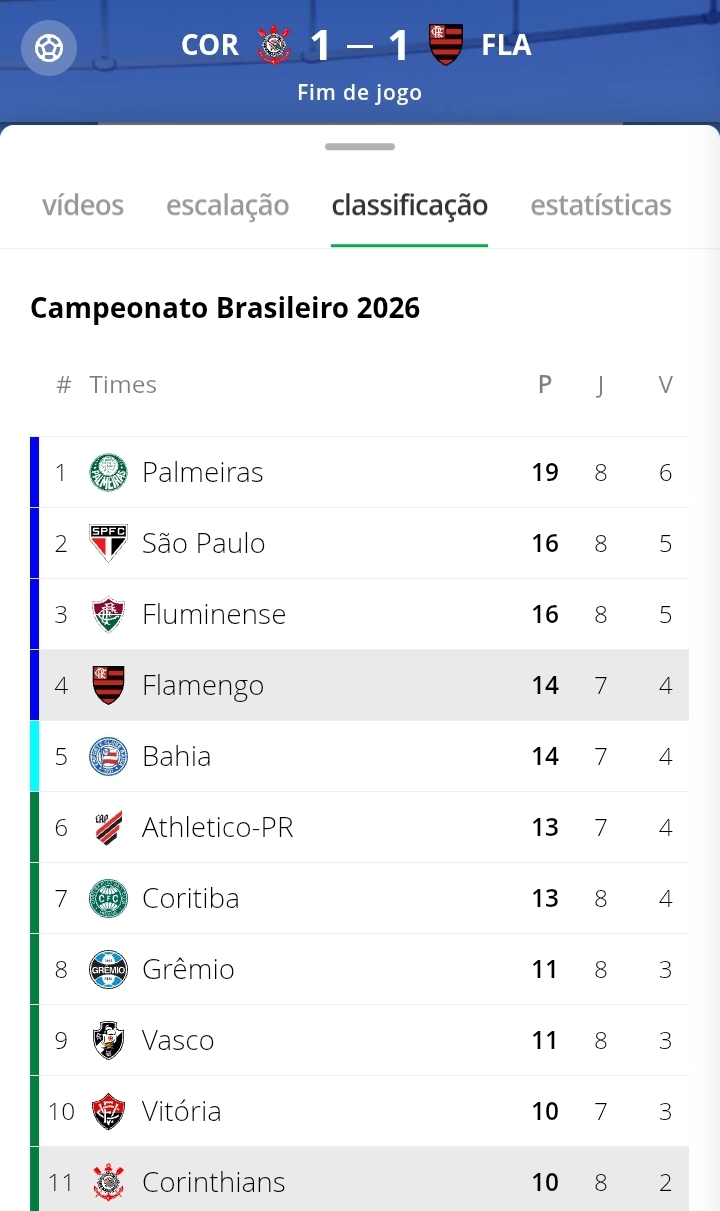This screenshot has height=1211, width=720.
Task: Open the Palmeiras team crest
Action: click(108, 472)
